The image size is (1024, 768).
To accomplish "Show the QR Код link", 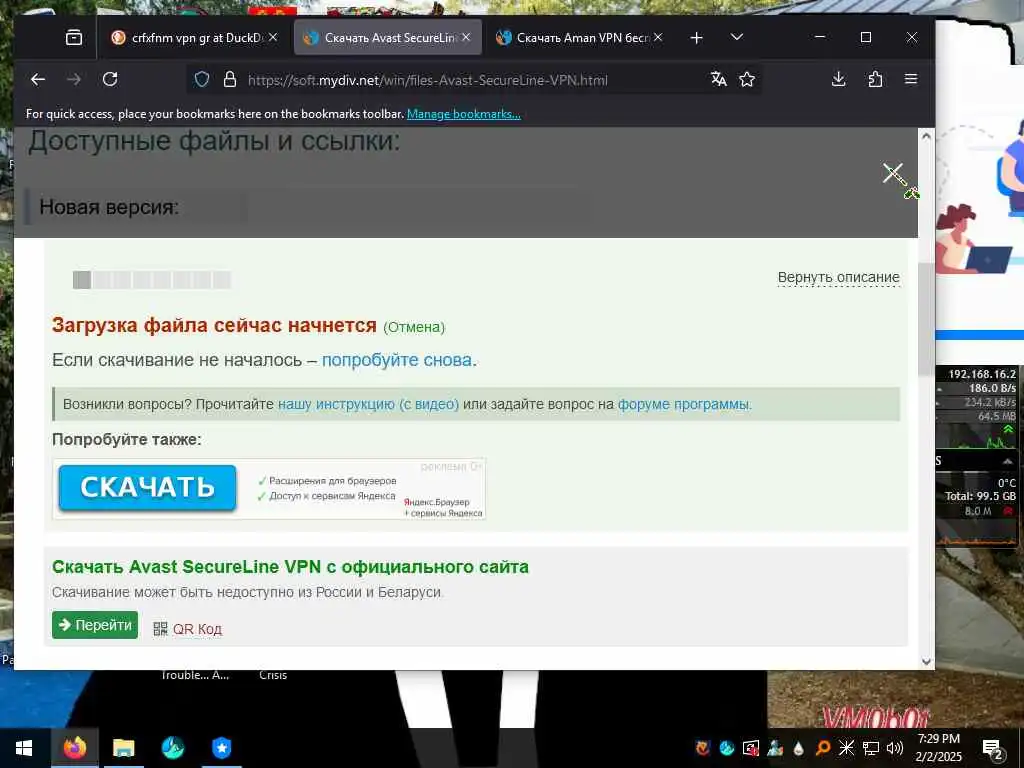I will click(197, 629).
